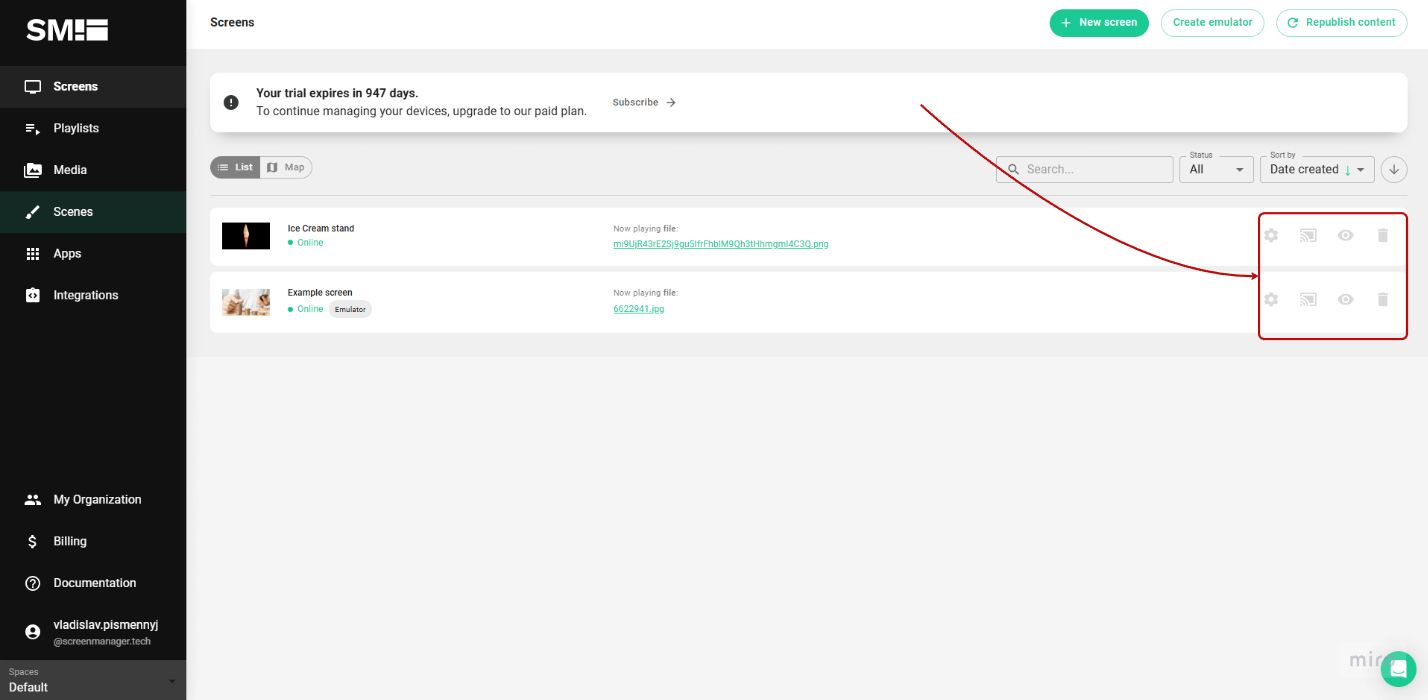
Task: Click the Emulator badge
Action: [x=350, y=310]
